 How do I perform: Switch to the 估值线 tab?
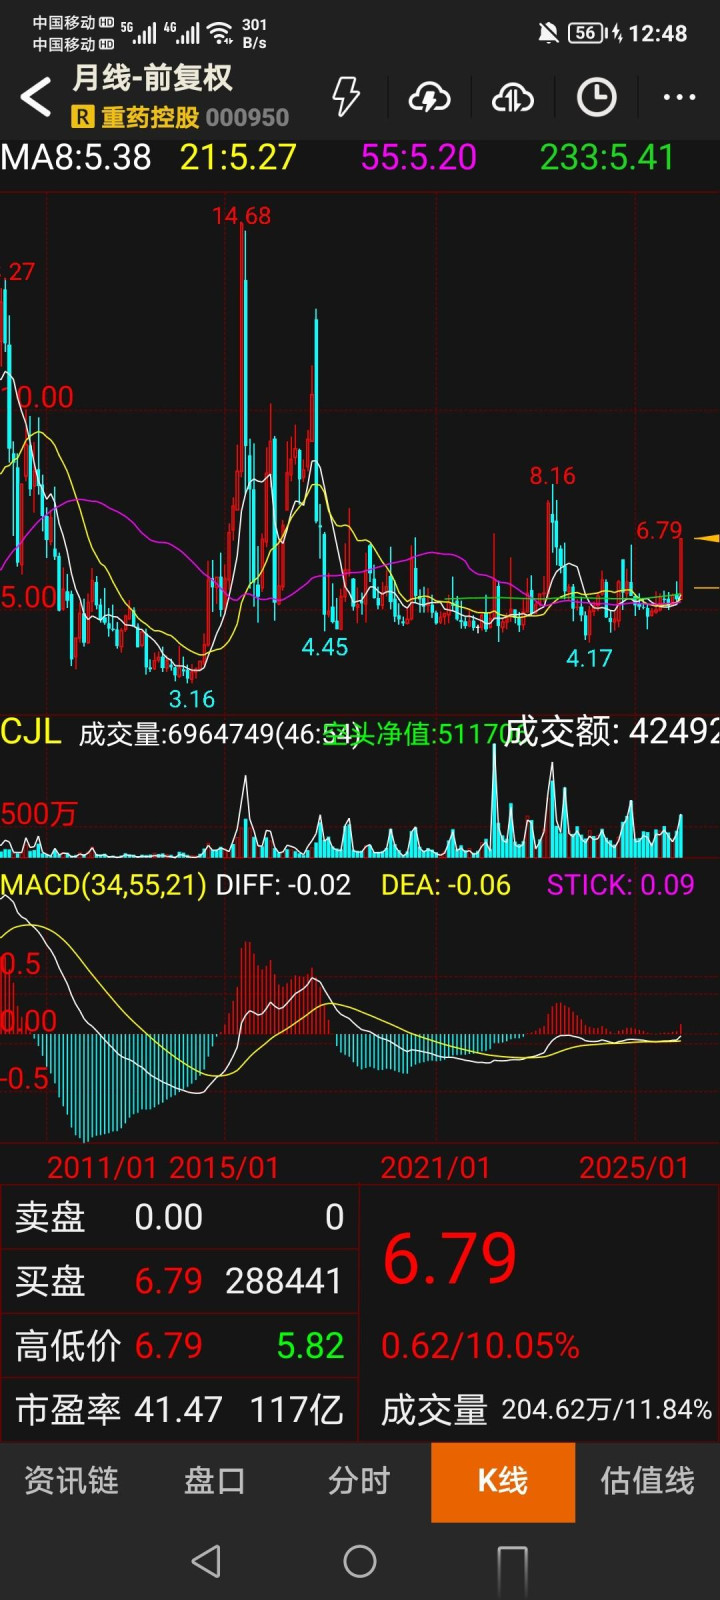coord(647,1481)
